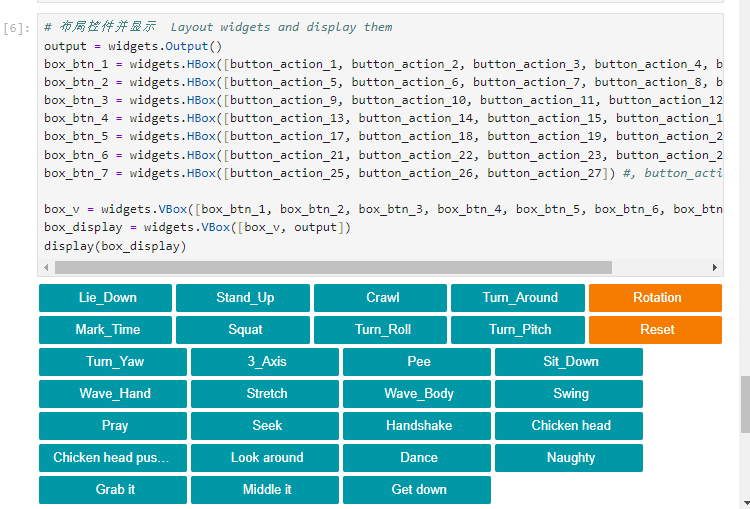Start the Wave_Hand action
This screenshot has width=750, height=509.
[x=113, y=394]
